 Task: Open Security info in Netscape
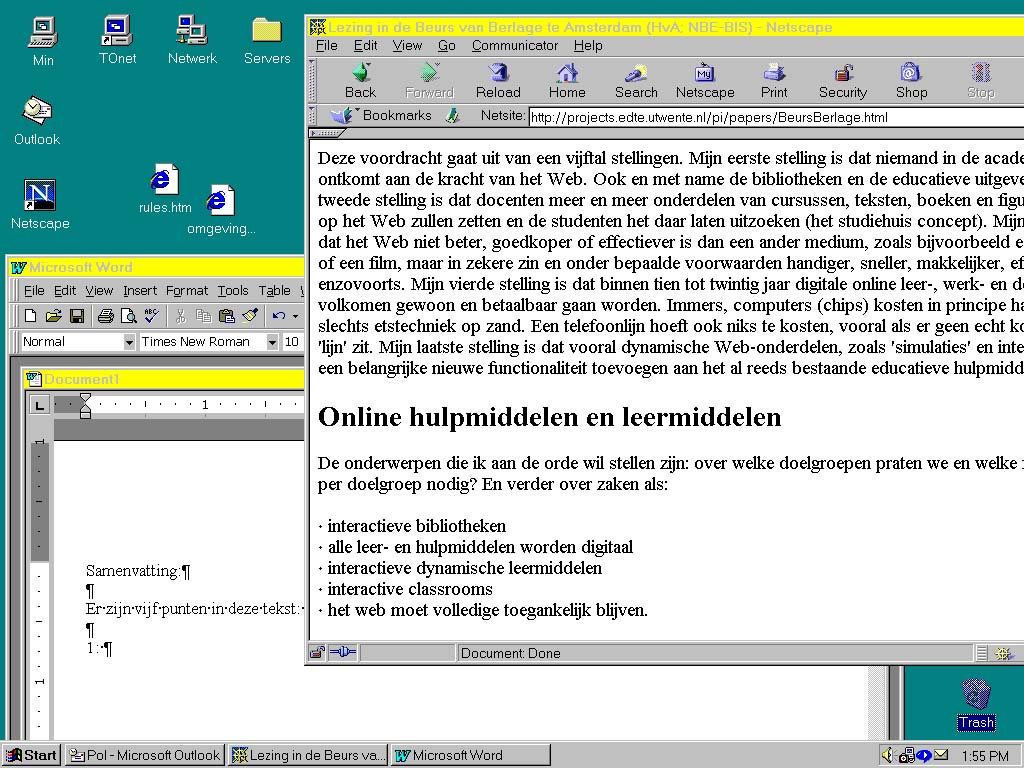click(843, 80)
